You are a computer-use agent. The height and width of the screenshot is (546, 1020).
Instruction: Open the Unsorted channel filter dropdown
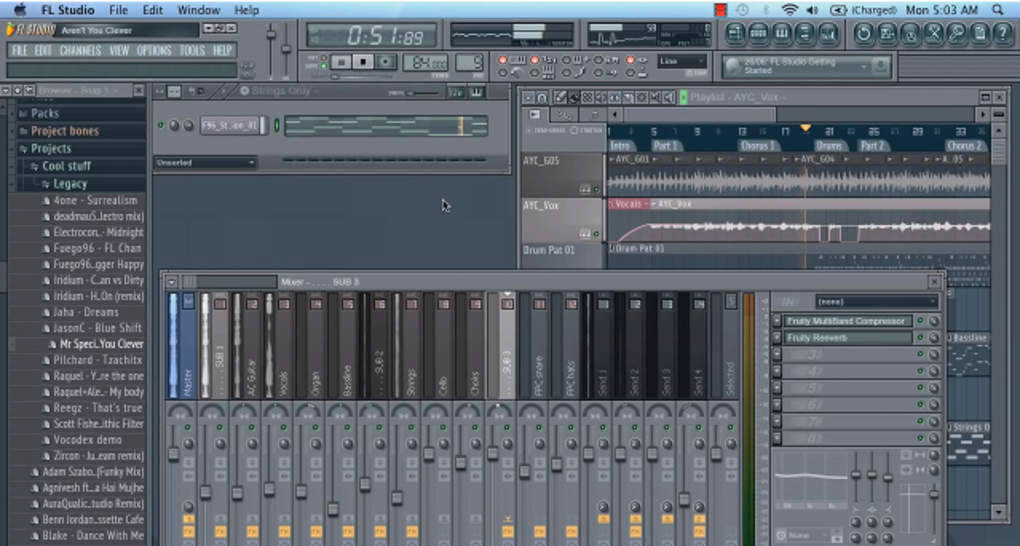pyautogui.click(x=205, y=162)
